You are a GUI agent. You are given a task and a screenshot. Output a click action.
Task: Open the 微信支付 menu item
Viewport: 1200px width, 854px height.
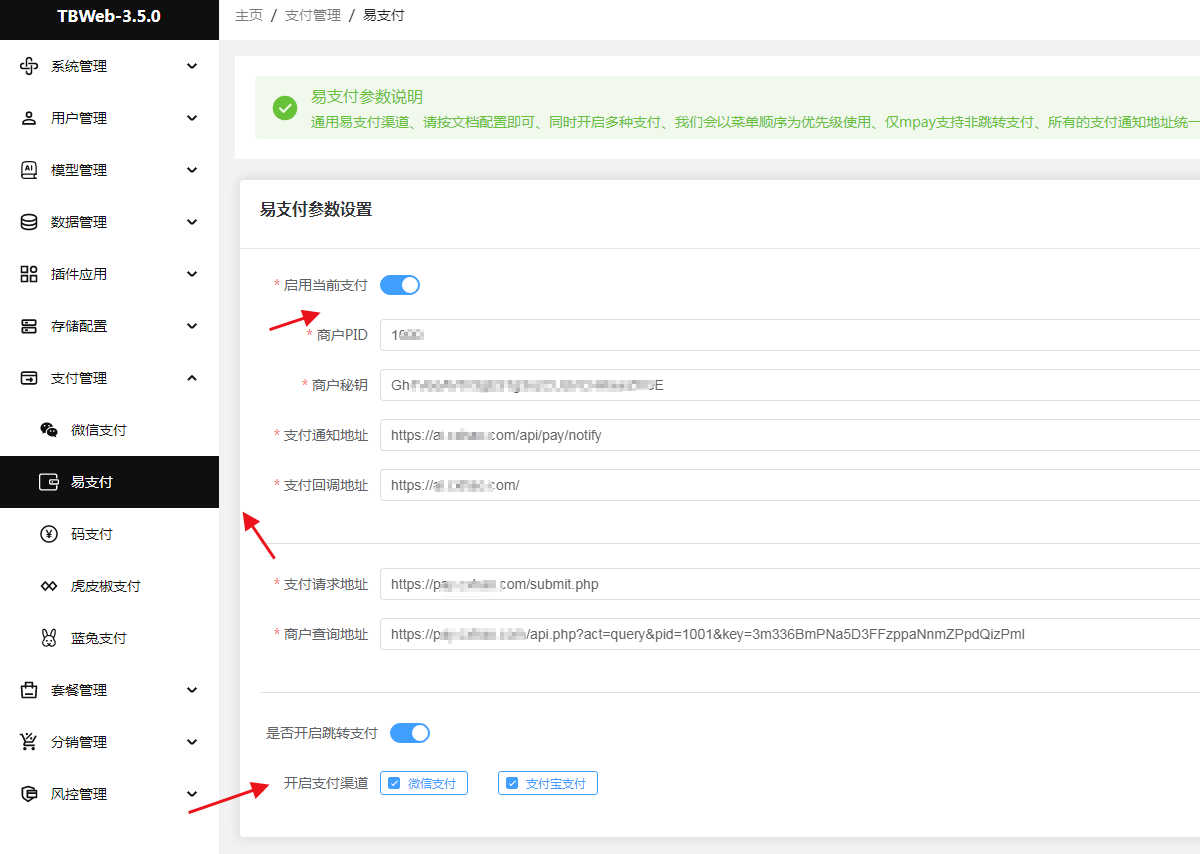pyautogui.click(x=109, y=430)
